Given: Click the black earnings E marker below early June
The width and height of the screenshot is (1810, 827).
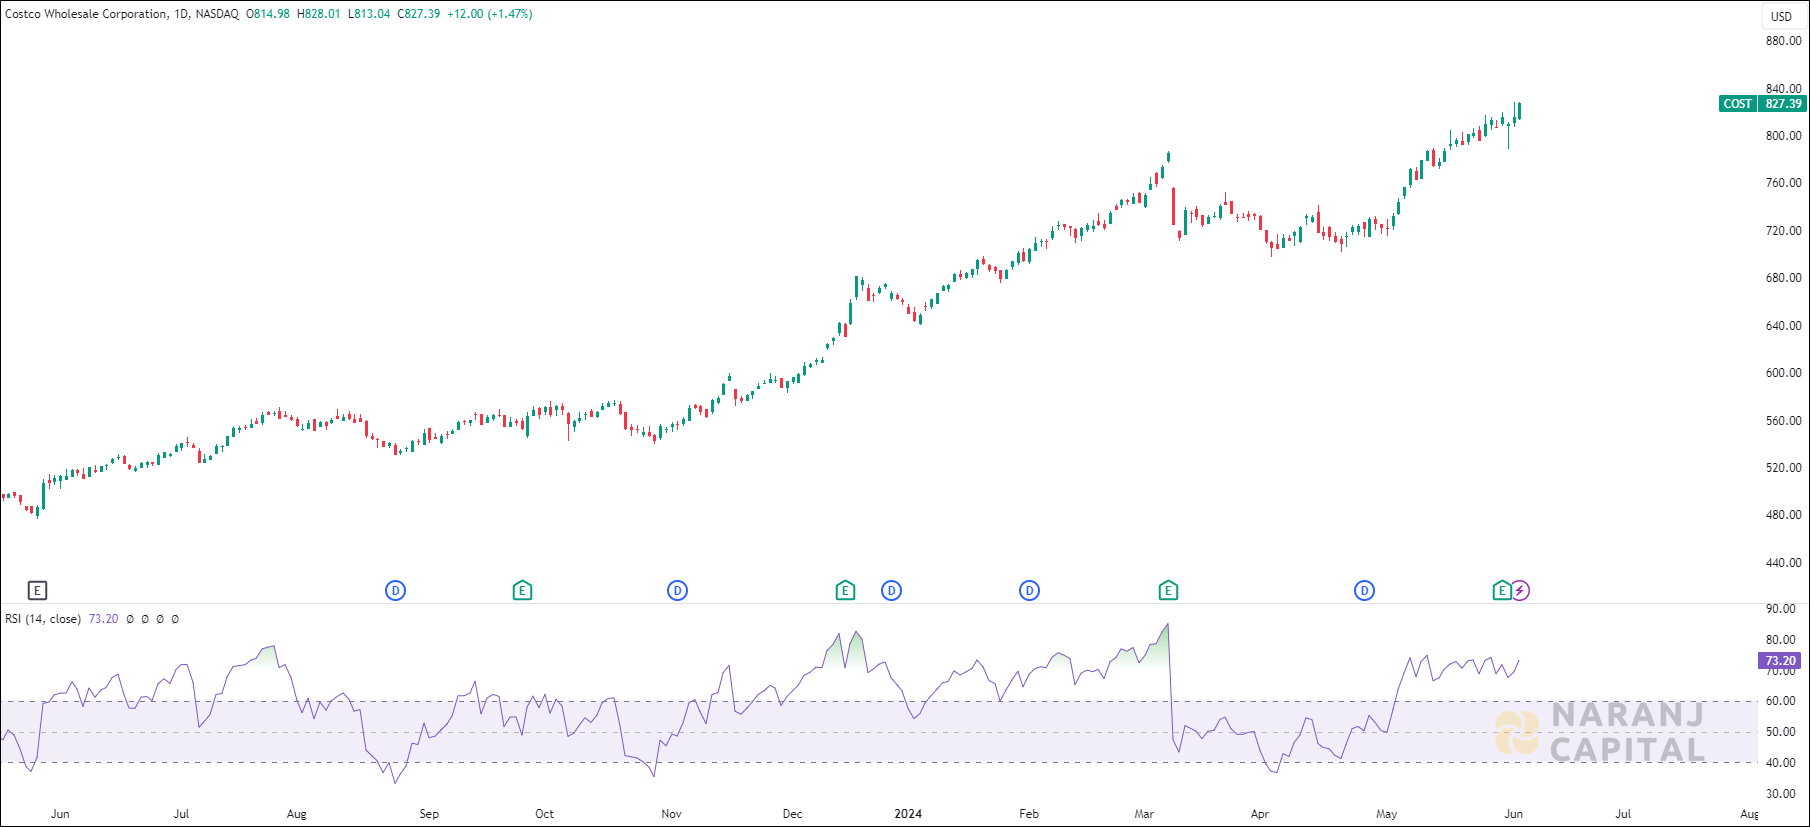Looking at the screenshot, I should pos(37,591).
